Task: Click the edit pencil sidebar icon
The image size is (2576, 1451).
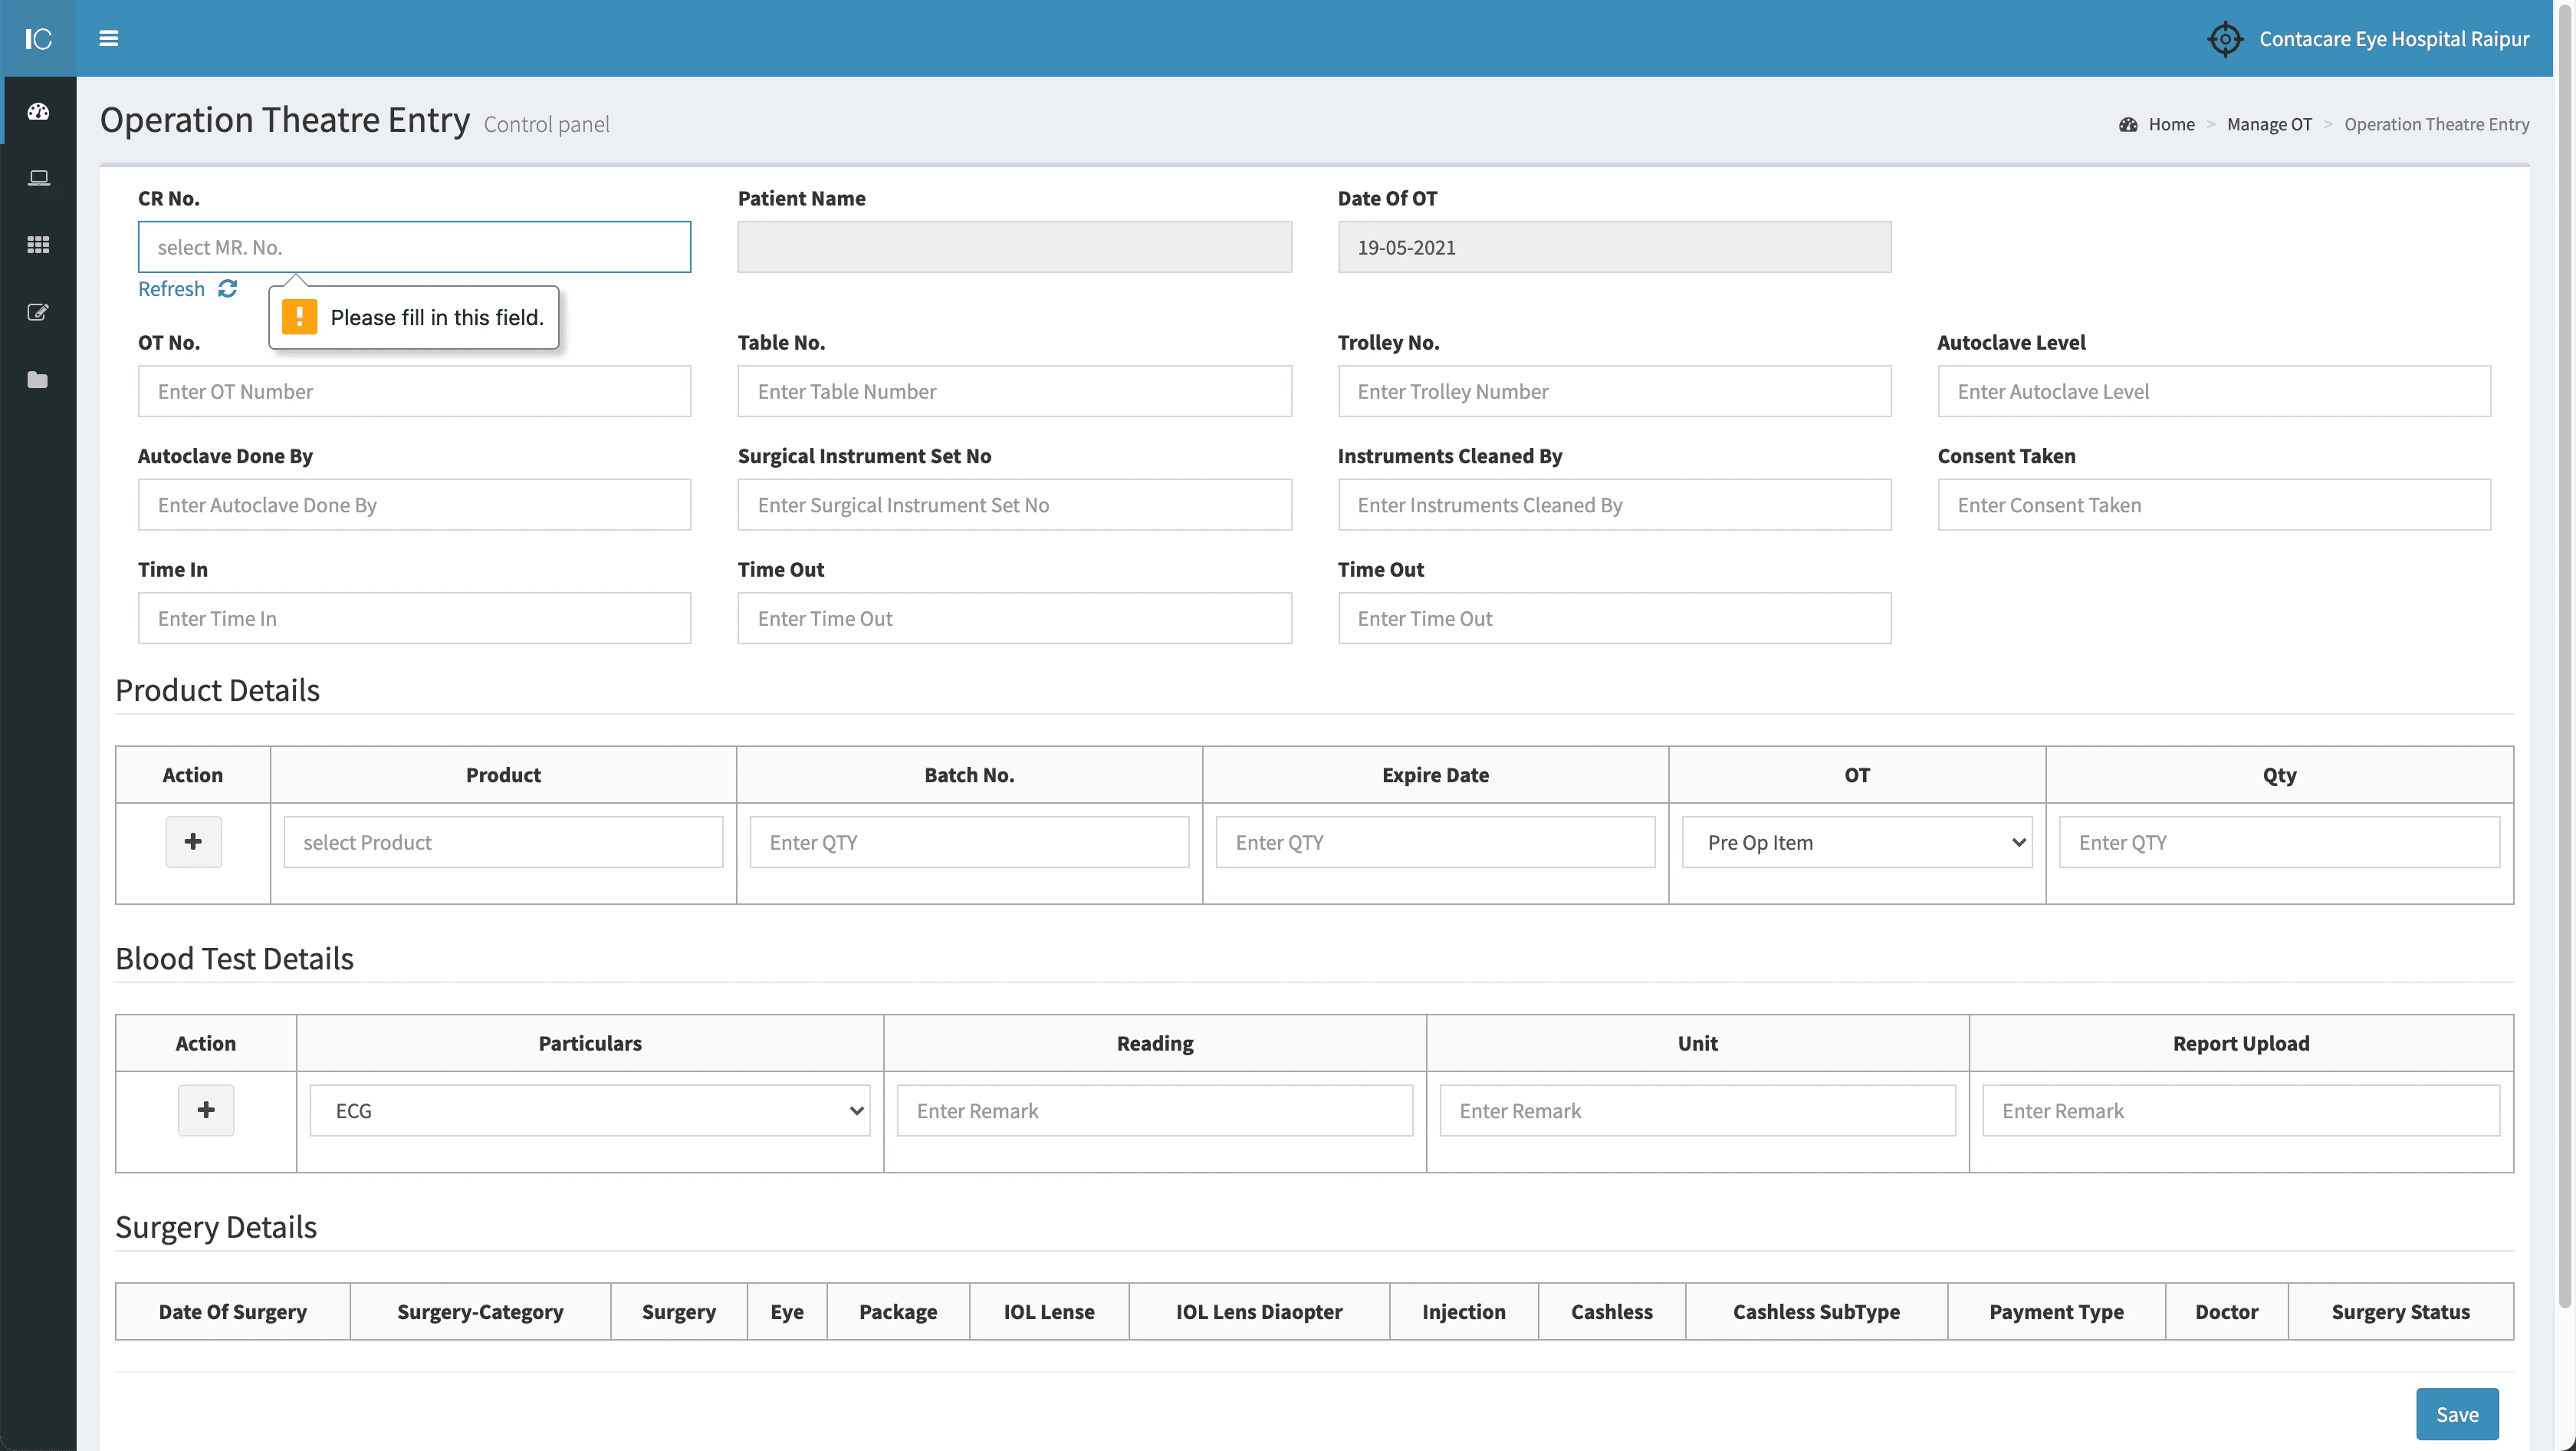Action: [38, 312]
